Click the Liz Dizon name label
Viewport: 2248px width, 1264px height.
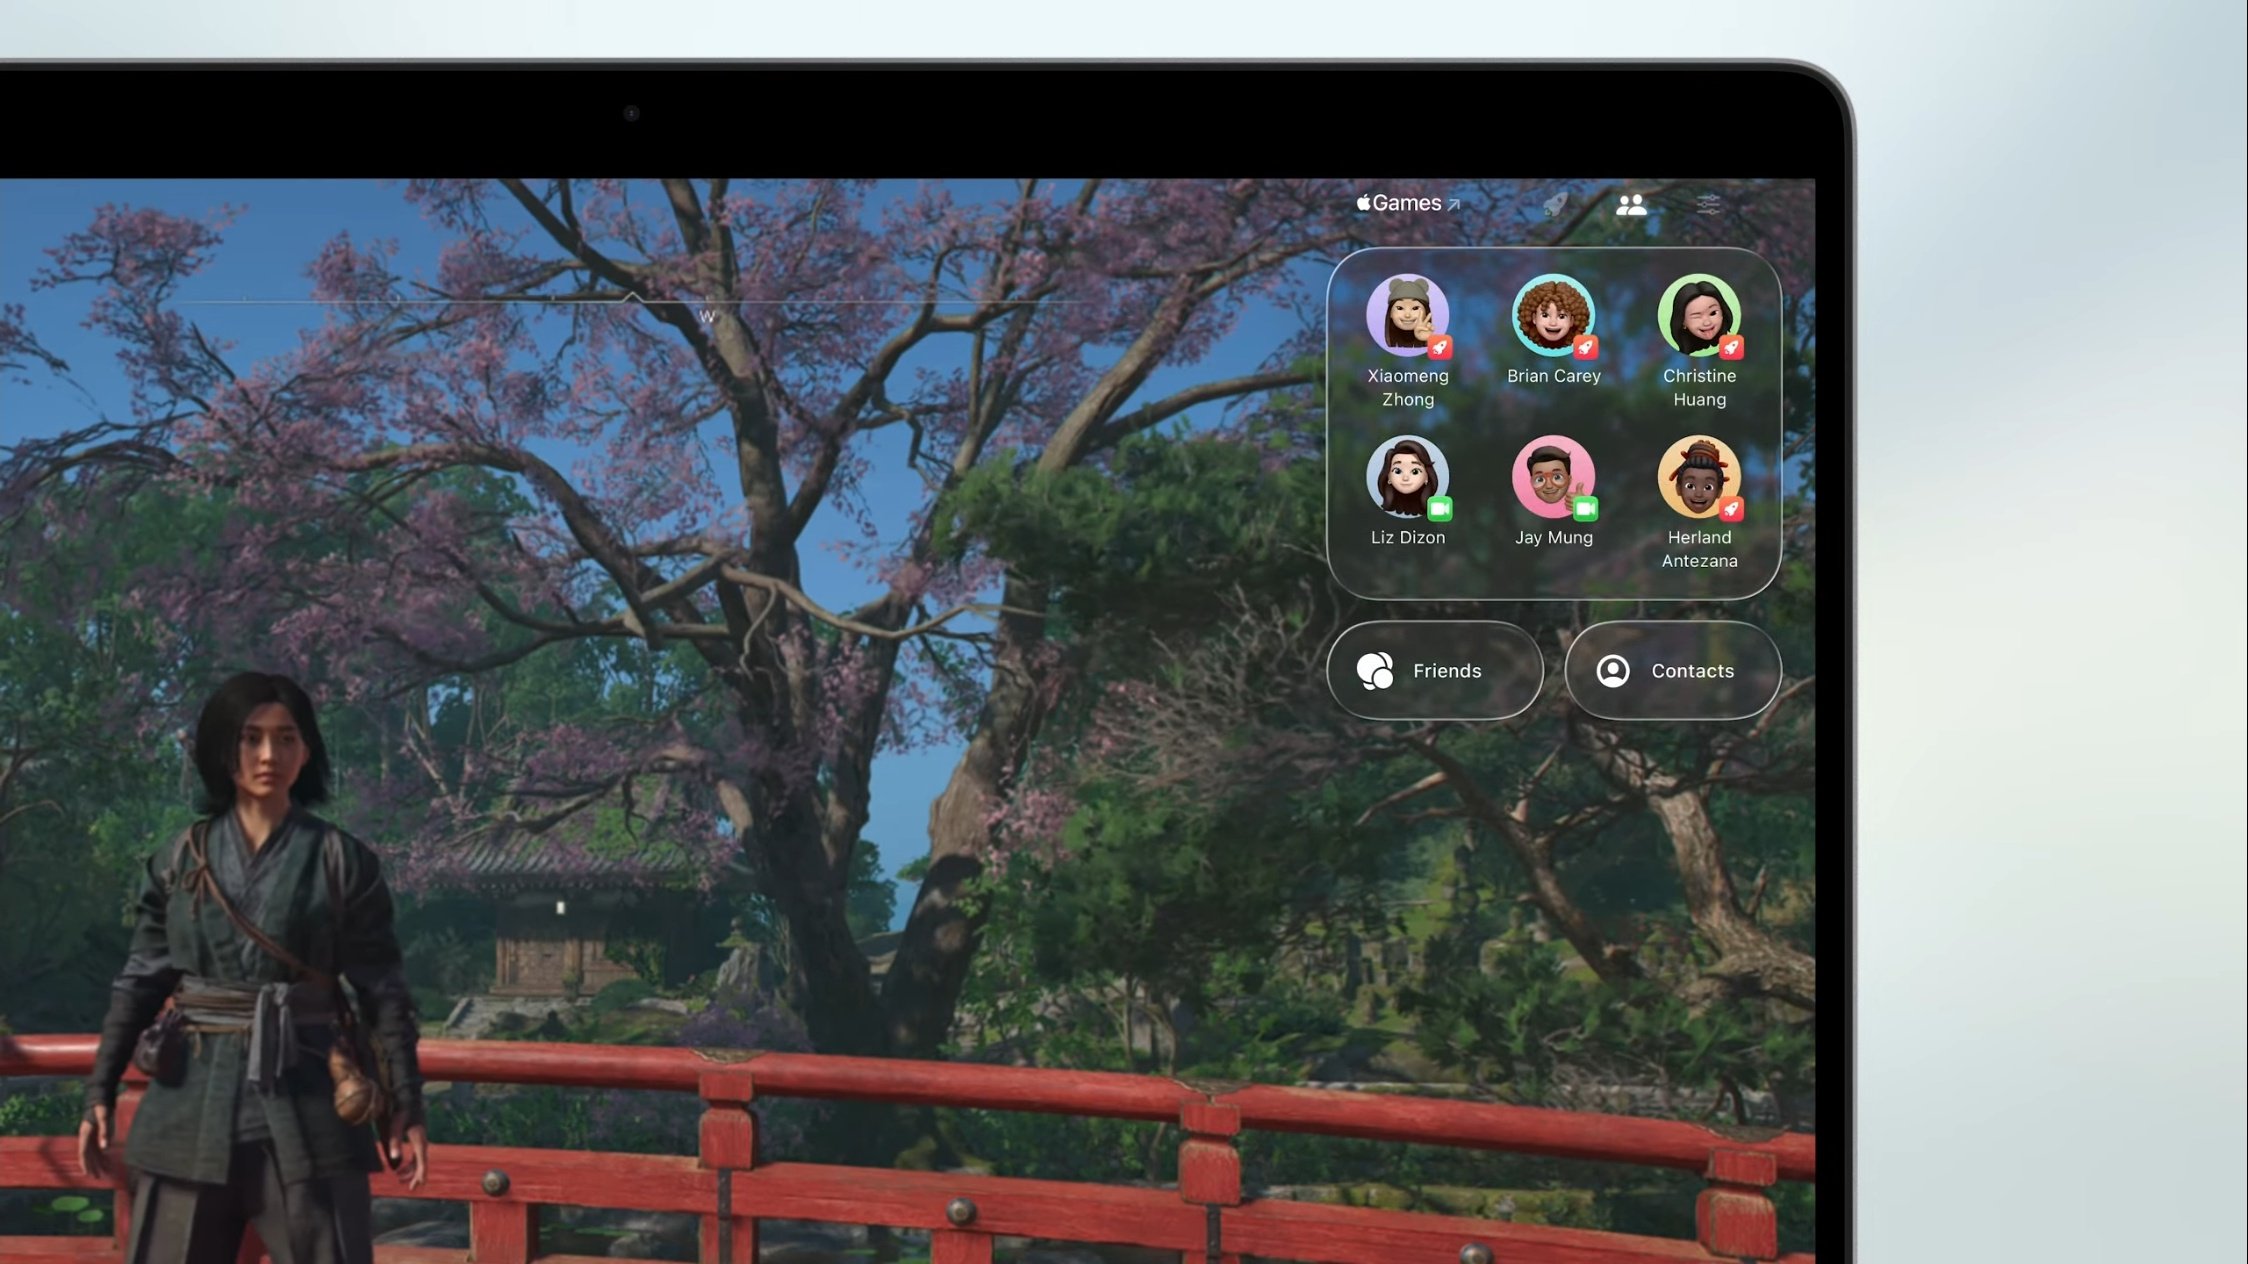[1407, 537]
